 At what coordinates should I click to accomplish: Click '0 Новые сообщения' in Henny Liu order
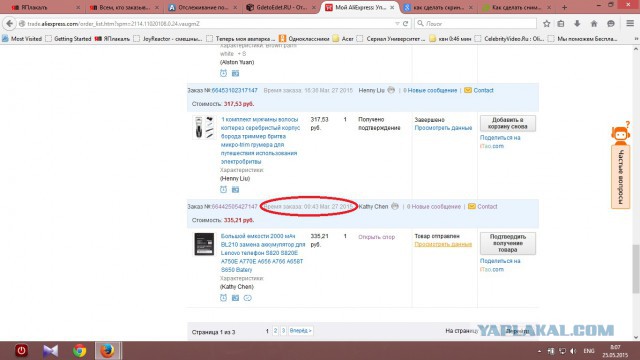pos(430,90)
